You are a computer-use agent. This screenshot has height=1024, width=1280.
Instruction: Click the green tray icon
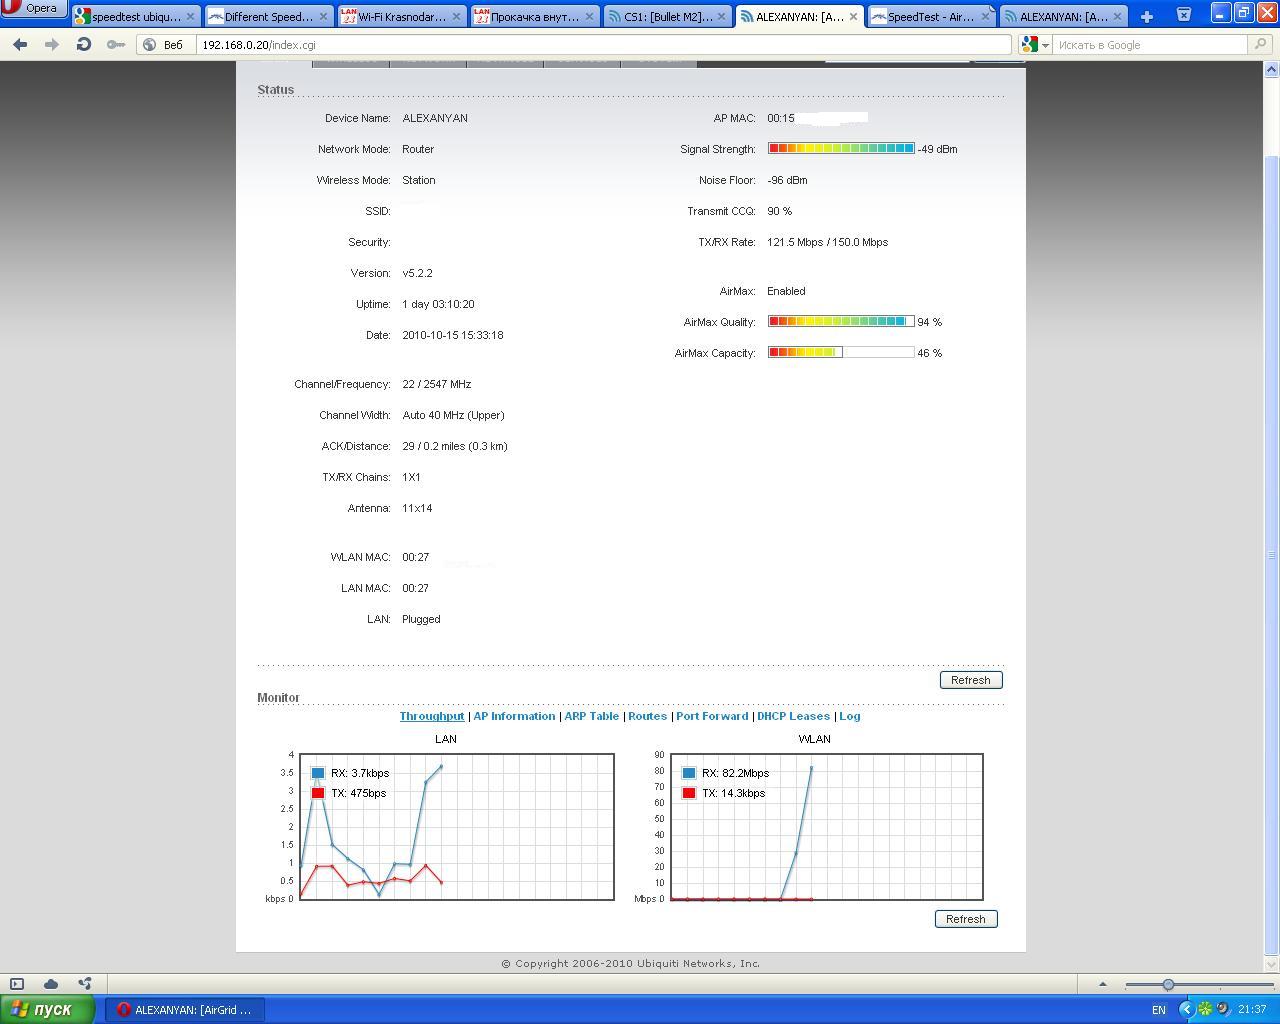click(1205, 1010)
